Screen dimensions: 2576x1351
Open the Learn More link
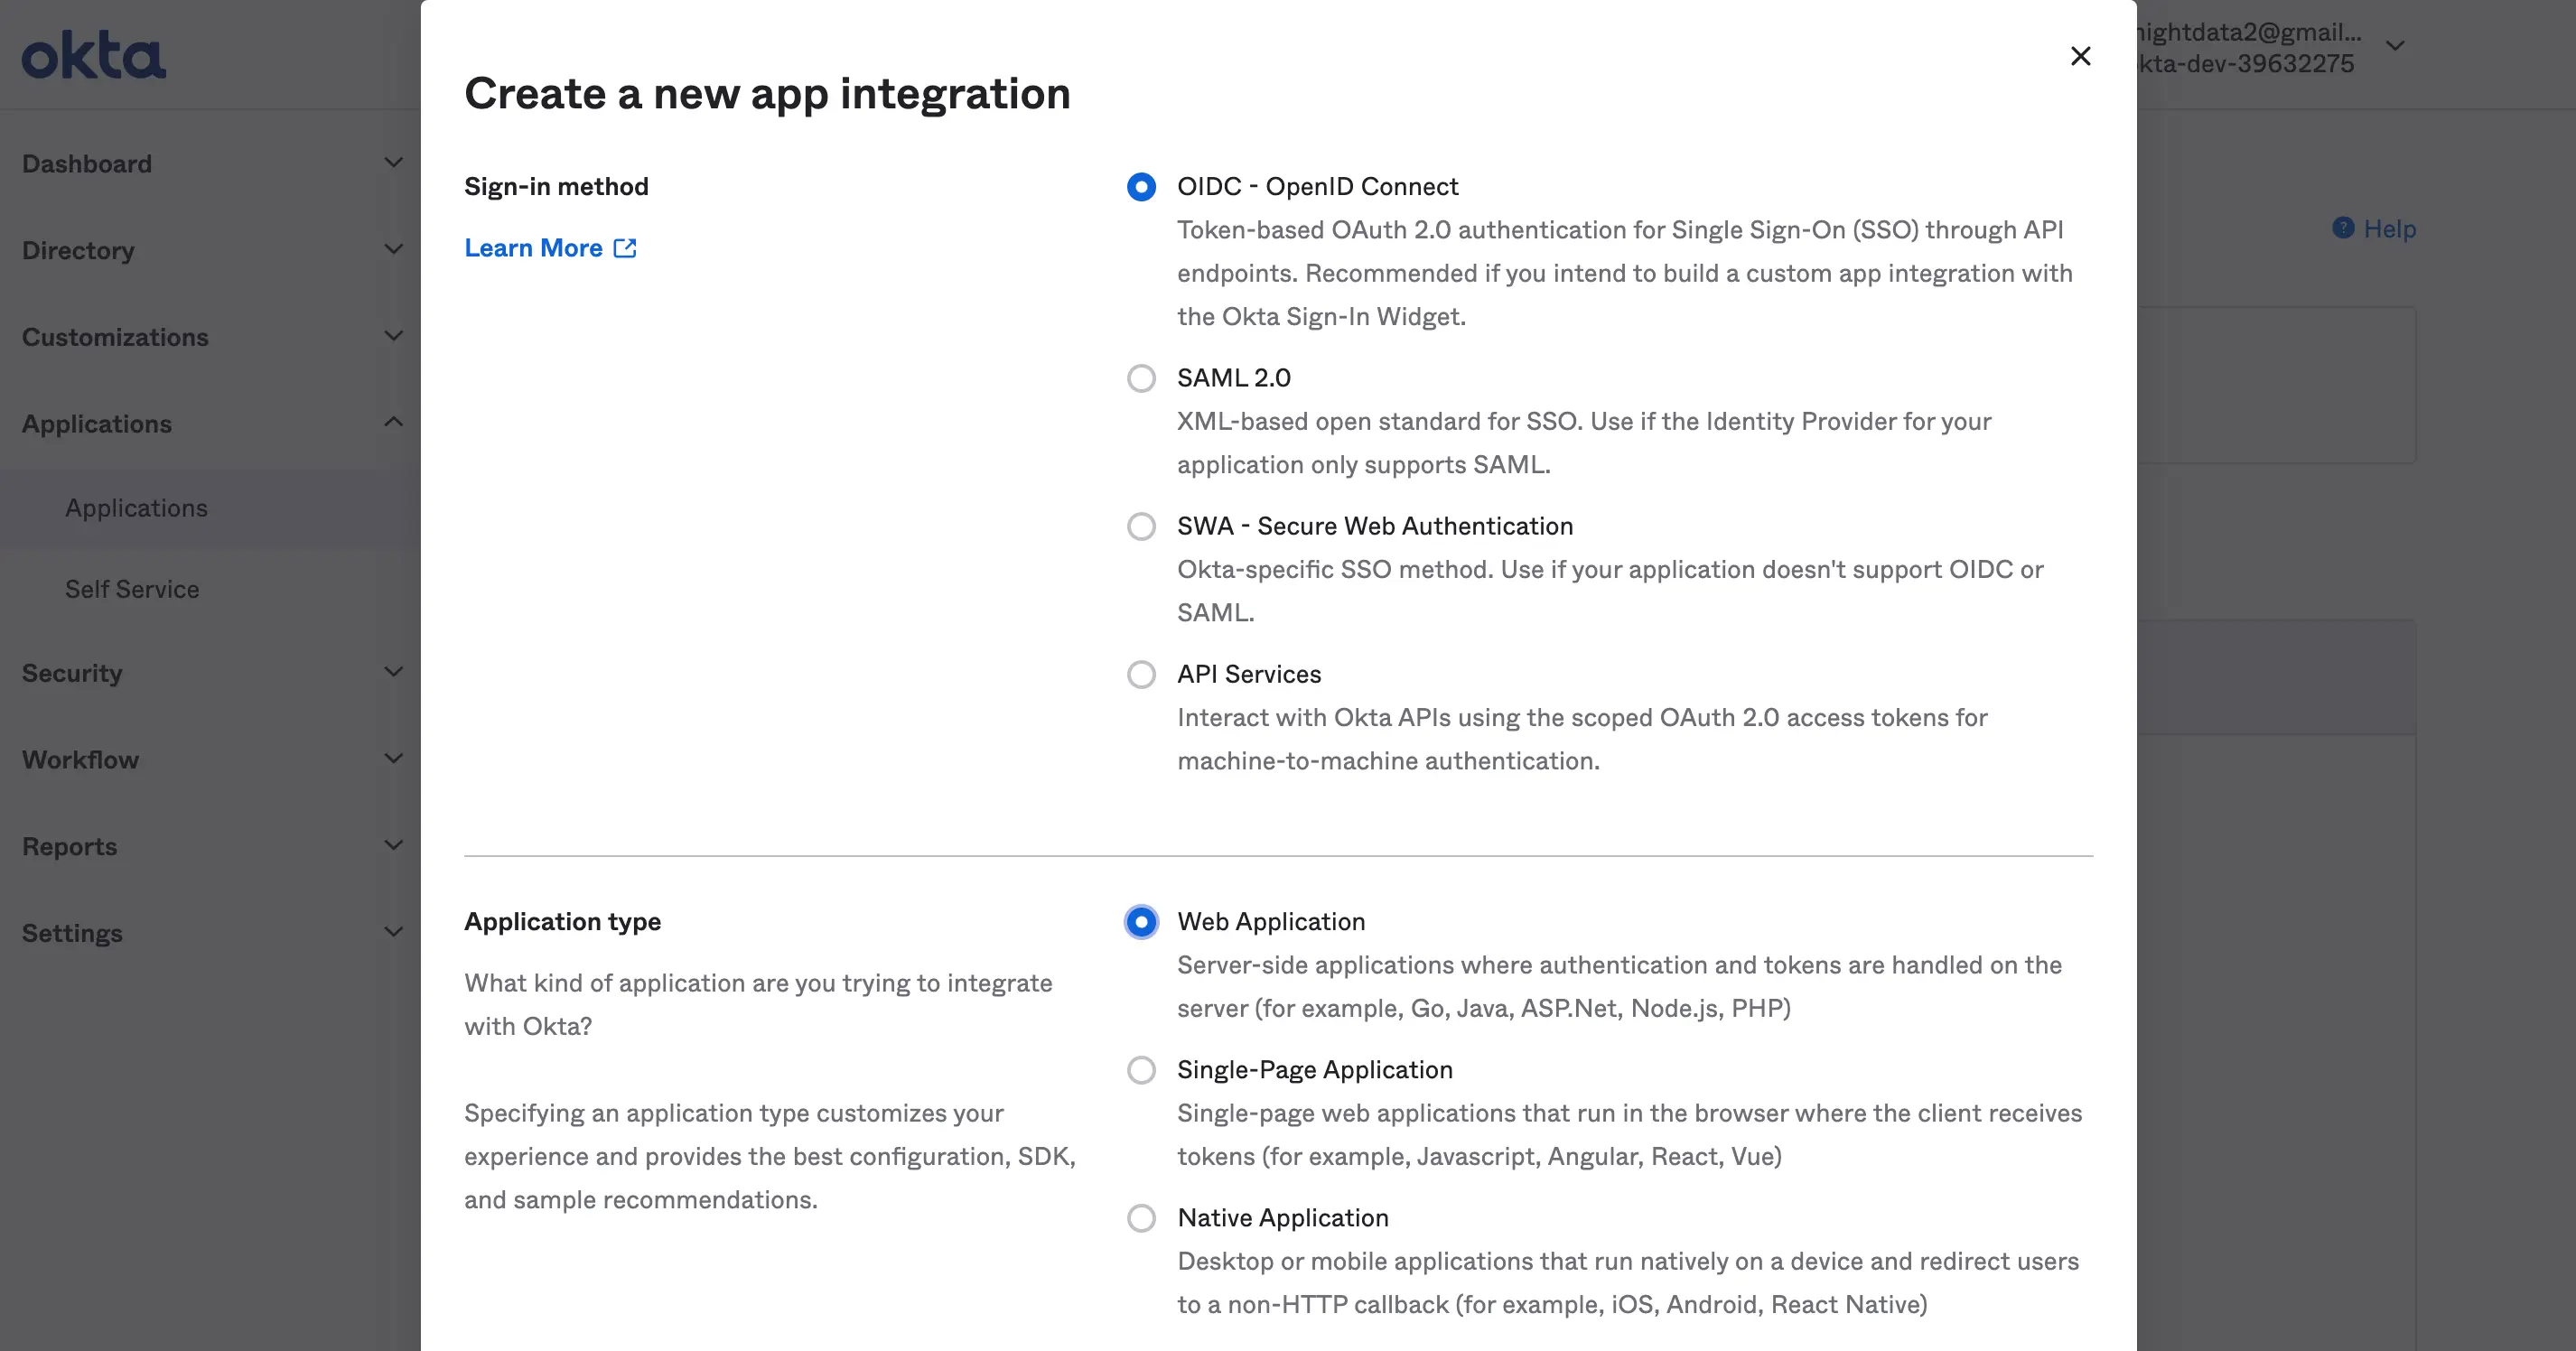point(550,248)
